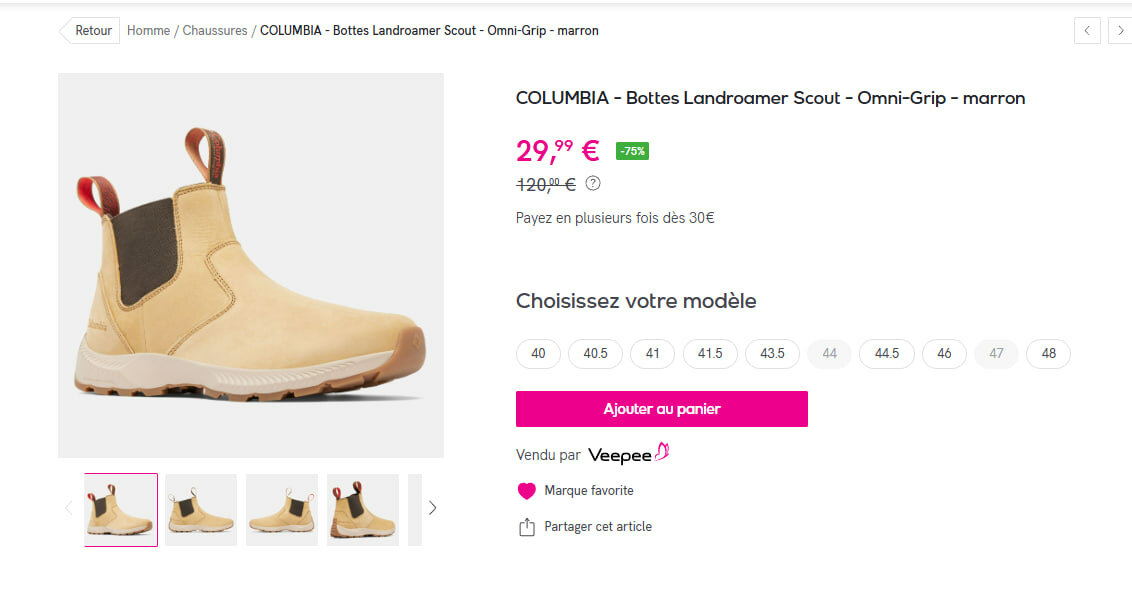This screenshot has height=597, width=1132.
Task: Click the Veepee seller logo
Action: (628, 455)
